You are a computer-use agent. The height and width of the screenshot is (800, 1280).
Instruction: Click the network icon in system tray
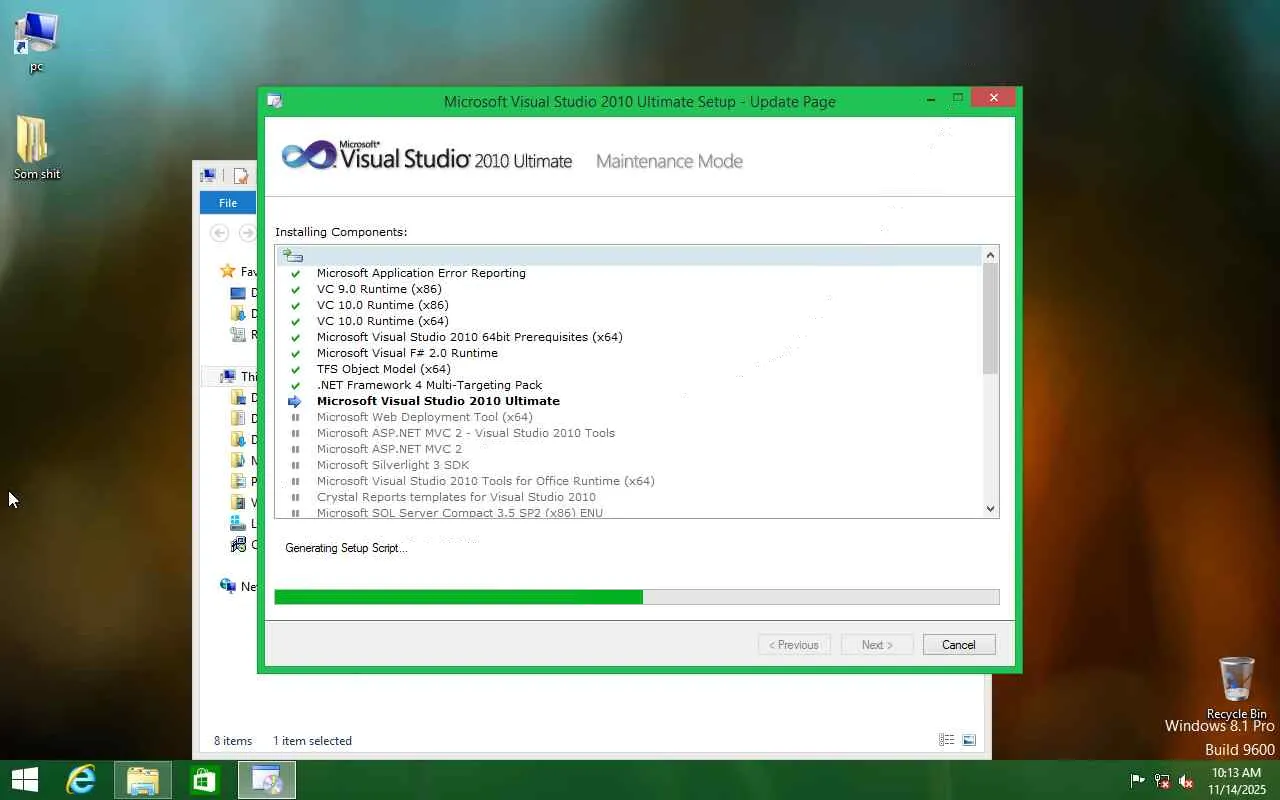click(1162, 781)
